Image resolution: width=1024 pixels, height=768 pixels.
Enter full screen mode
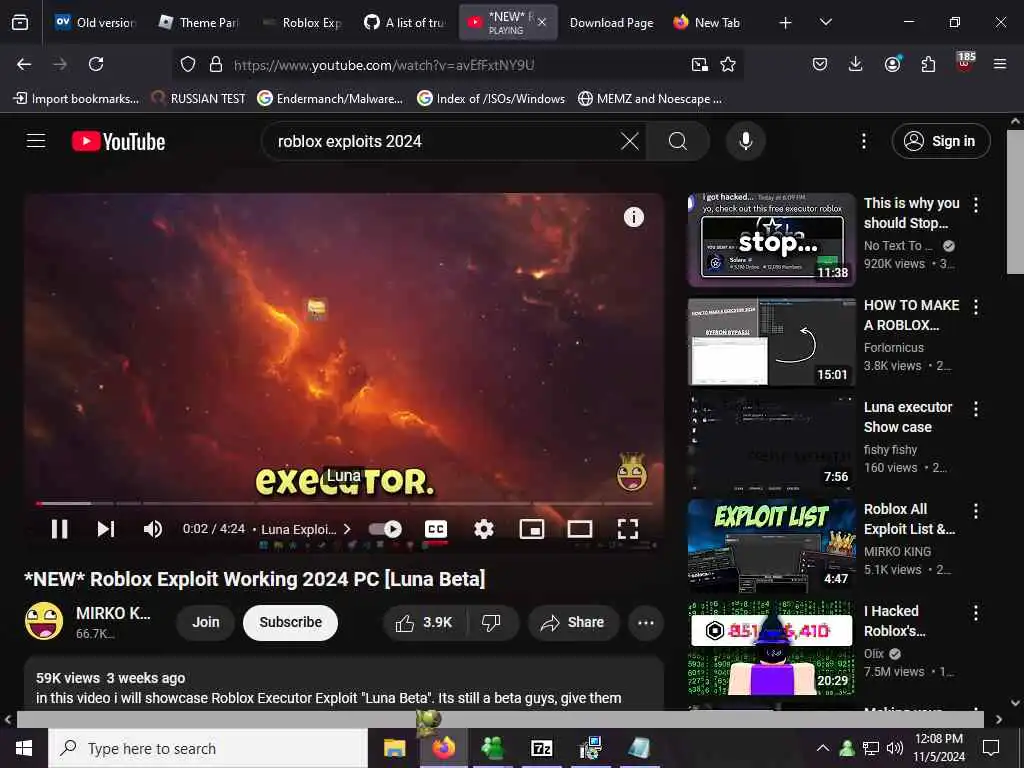click(x=628, y=529)
